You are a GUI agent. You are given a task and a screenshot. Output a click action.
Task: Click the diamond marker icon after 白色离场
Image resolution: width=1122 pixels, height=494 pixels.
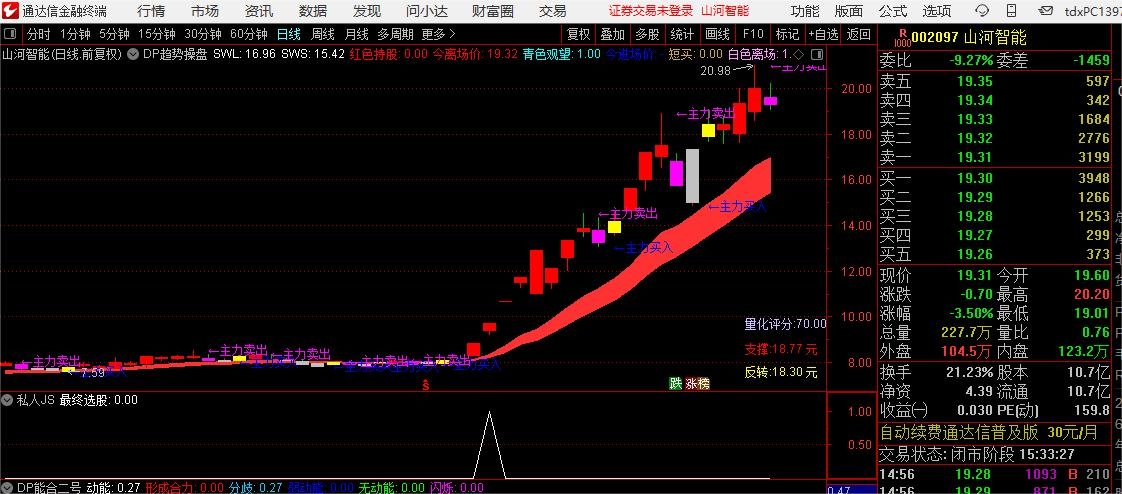coord(798,54)
